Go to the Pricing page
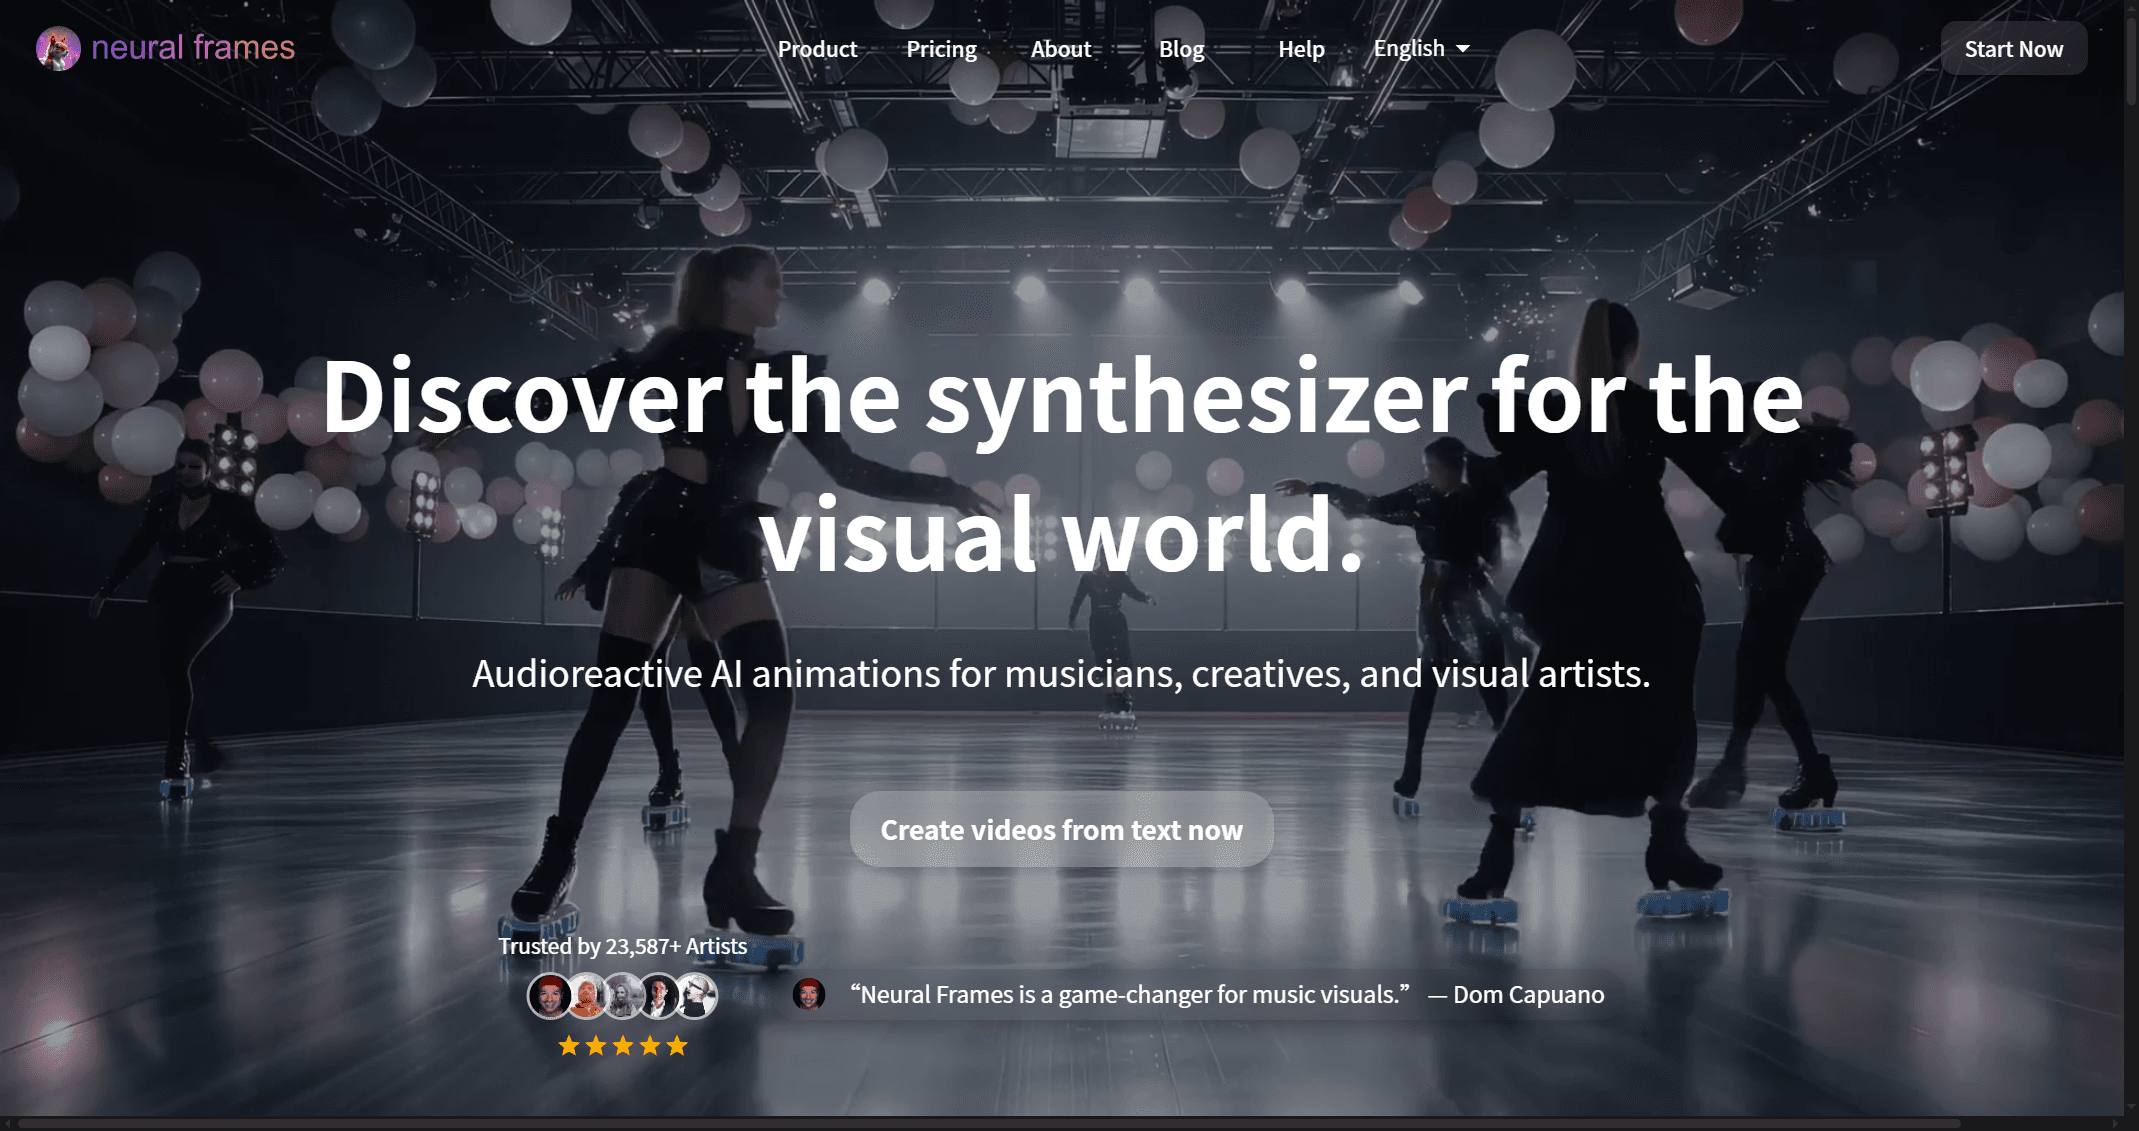This screenshot has height=1131, width=2139. (x=941, y=49)
